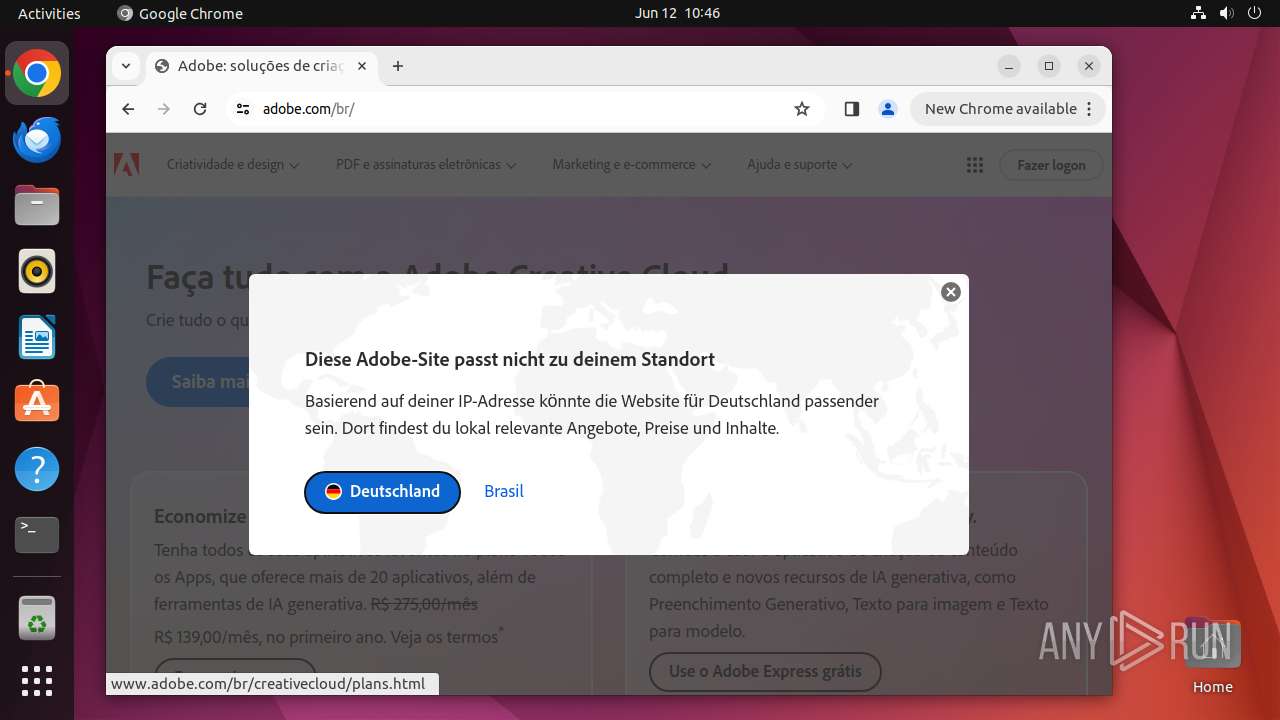Open Rhythmbox music player in dock

click(37, 272)
